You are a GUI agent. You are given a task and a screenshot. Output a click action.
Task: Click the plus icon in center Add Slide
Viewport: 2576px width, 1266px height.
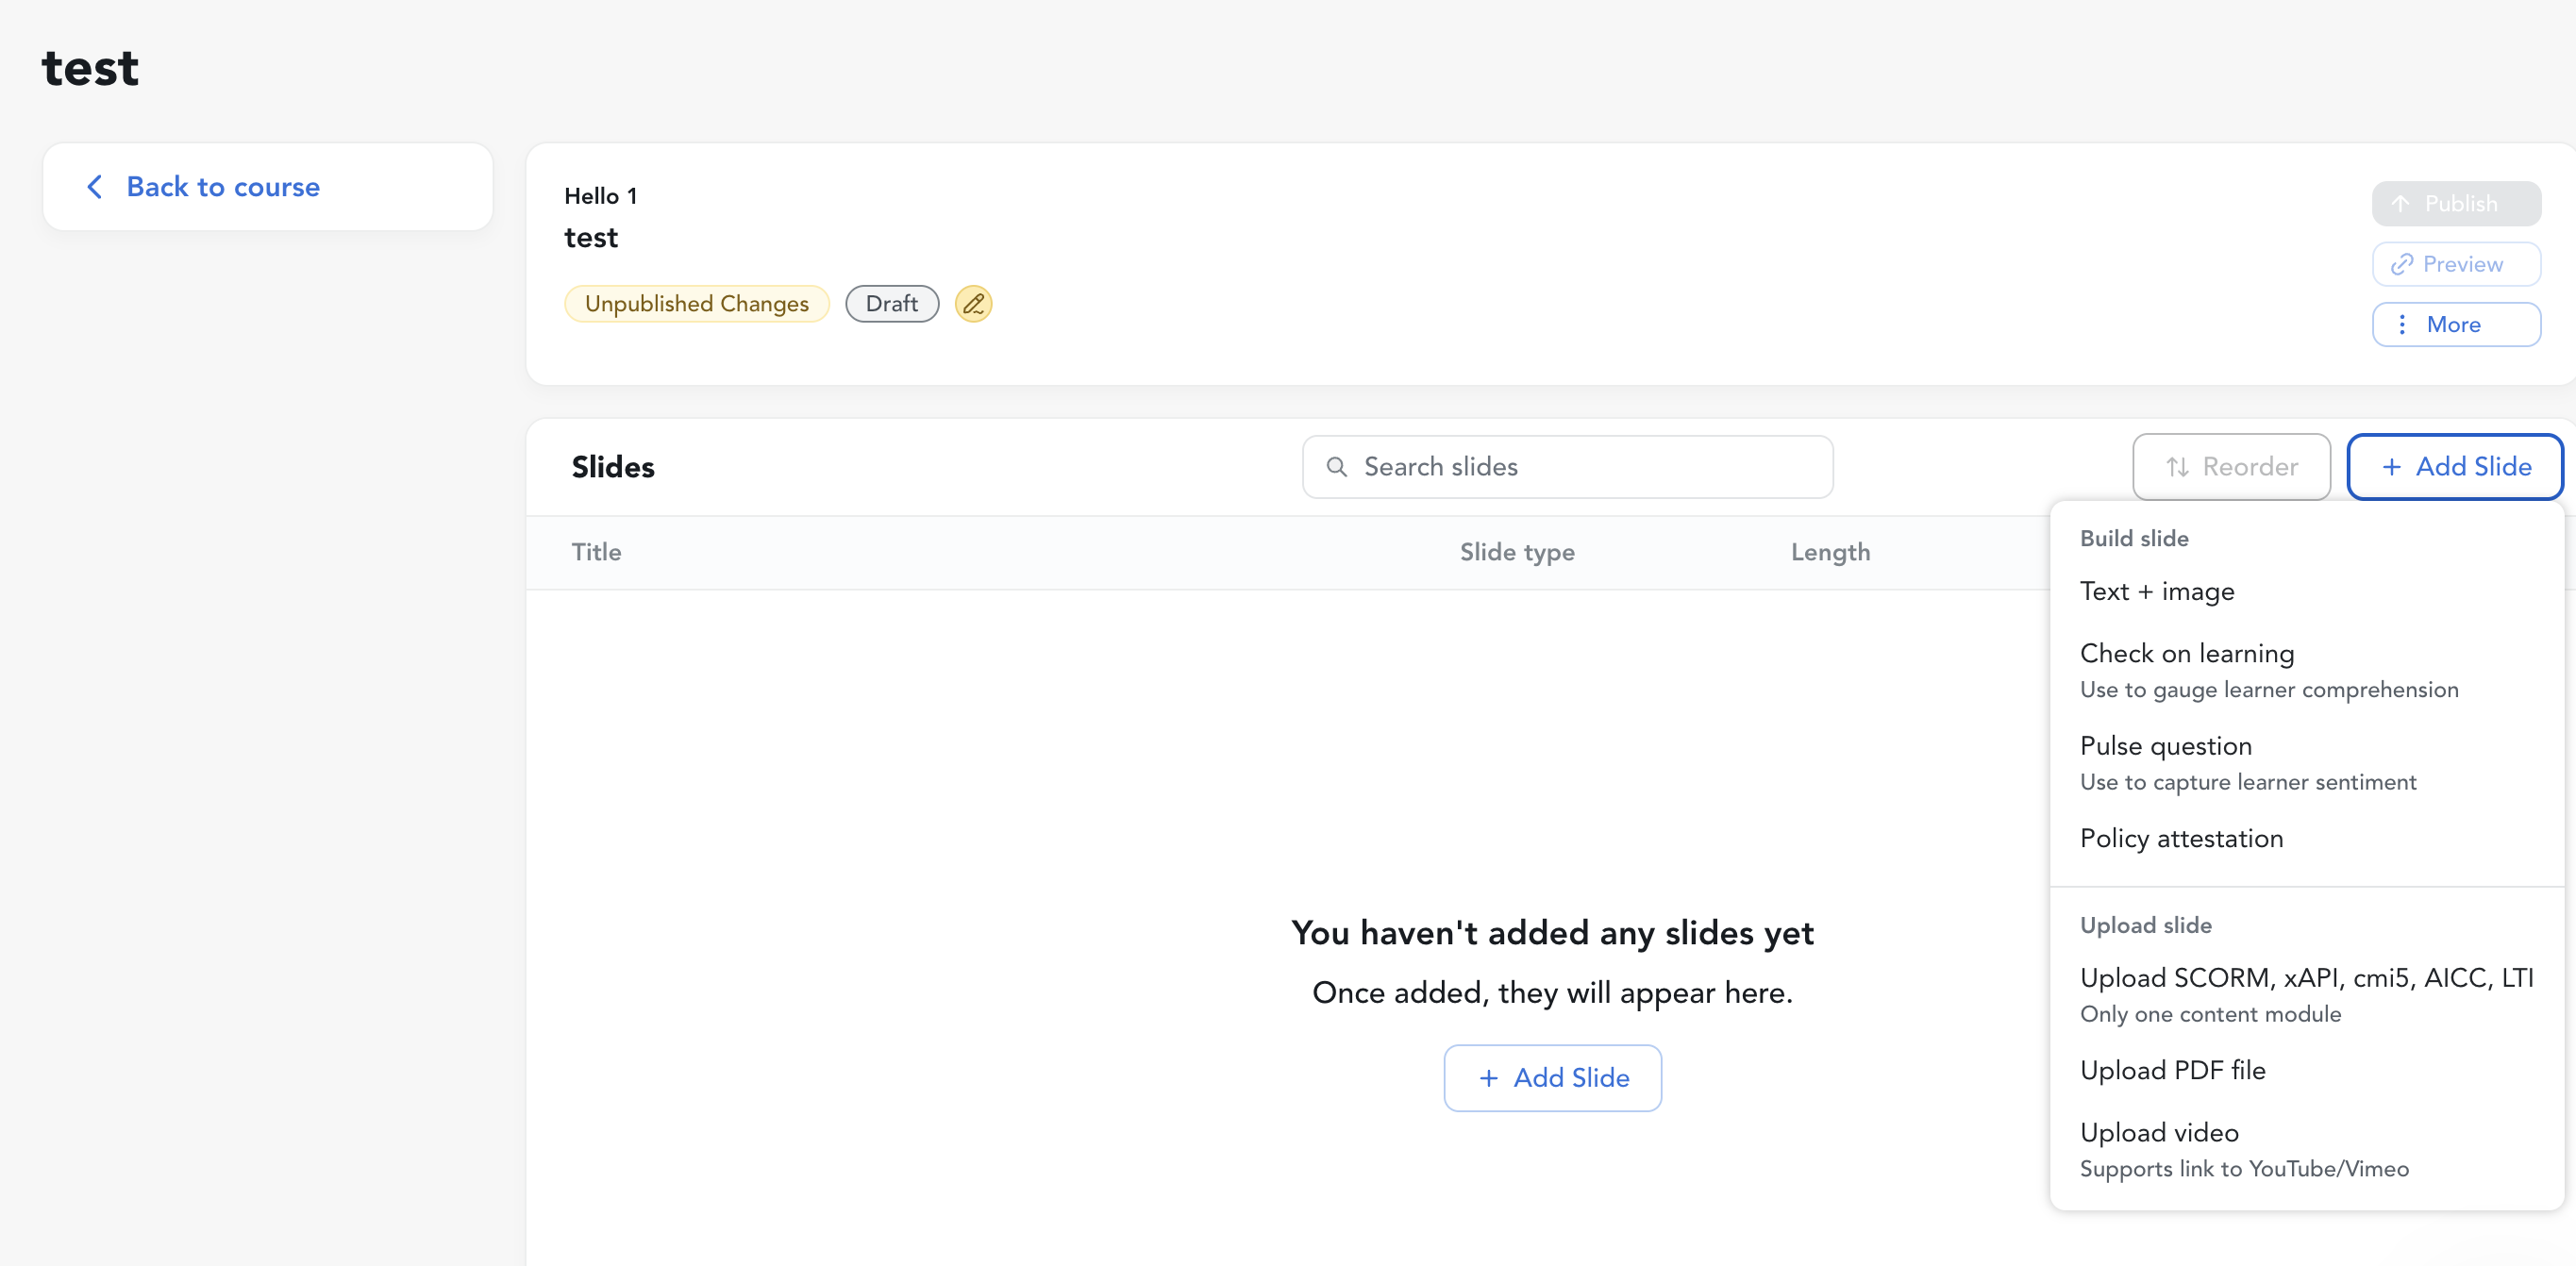(1488, 1078)
